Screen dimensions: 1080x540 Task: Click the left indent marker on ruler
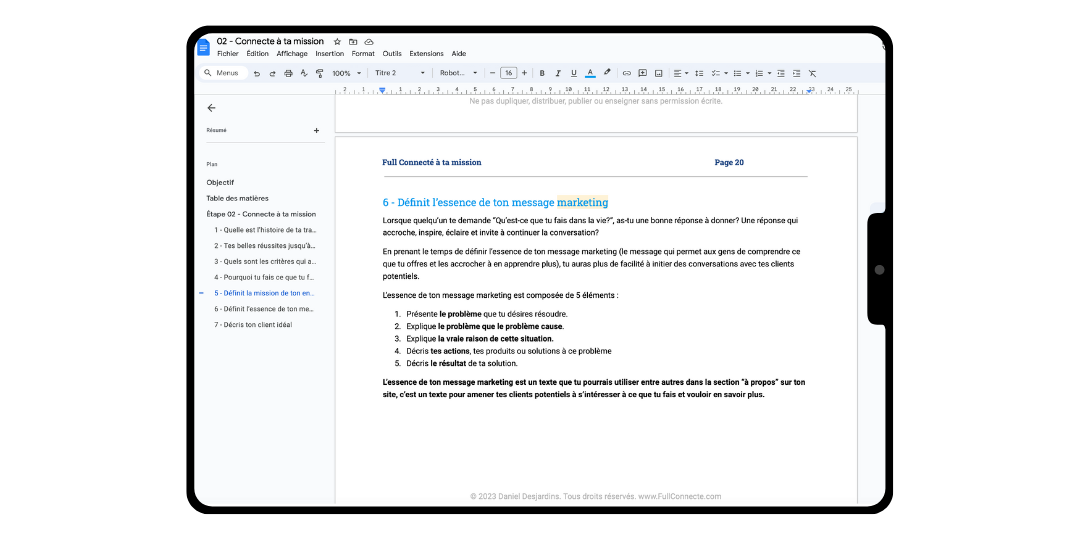[x=382, y=90]
